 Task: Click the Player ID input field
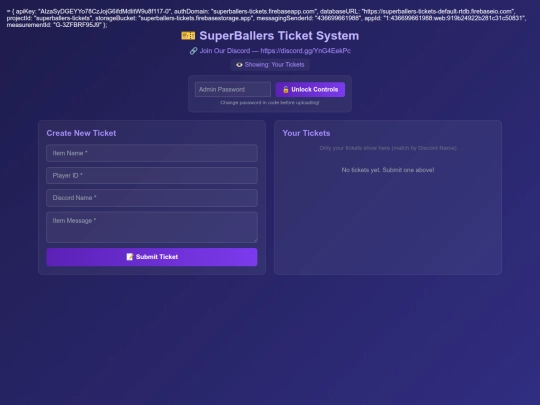click(152, 176)
